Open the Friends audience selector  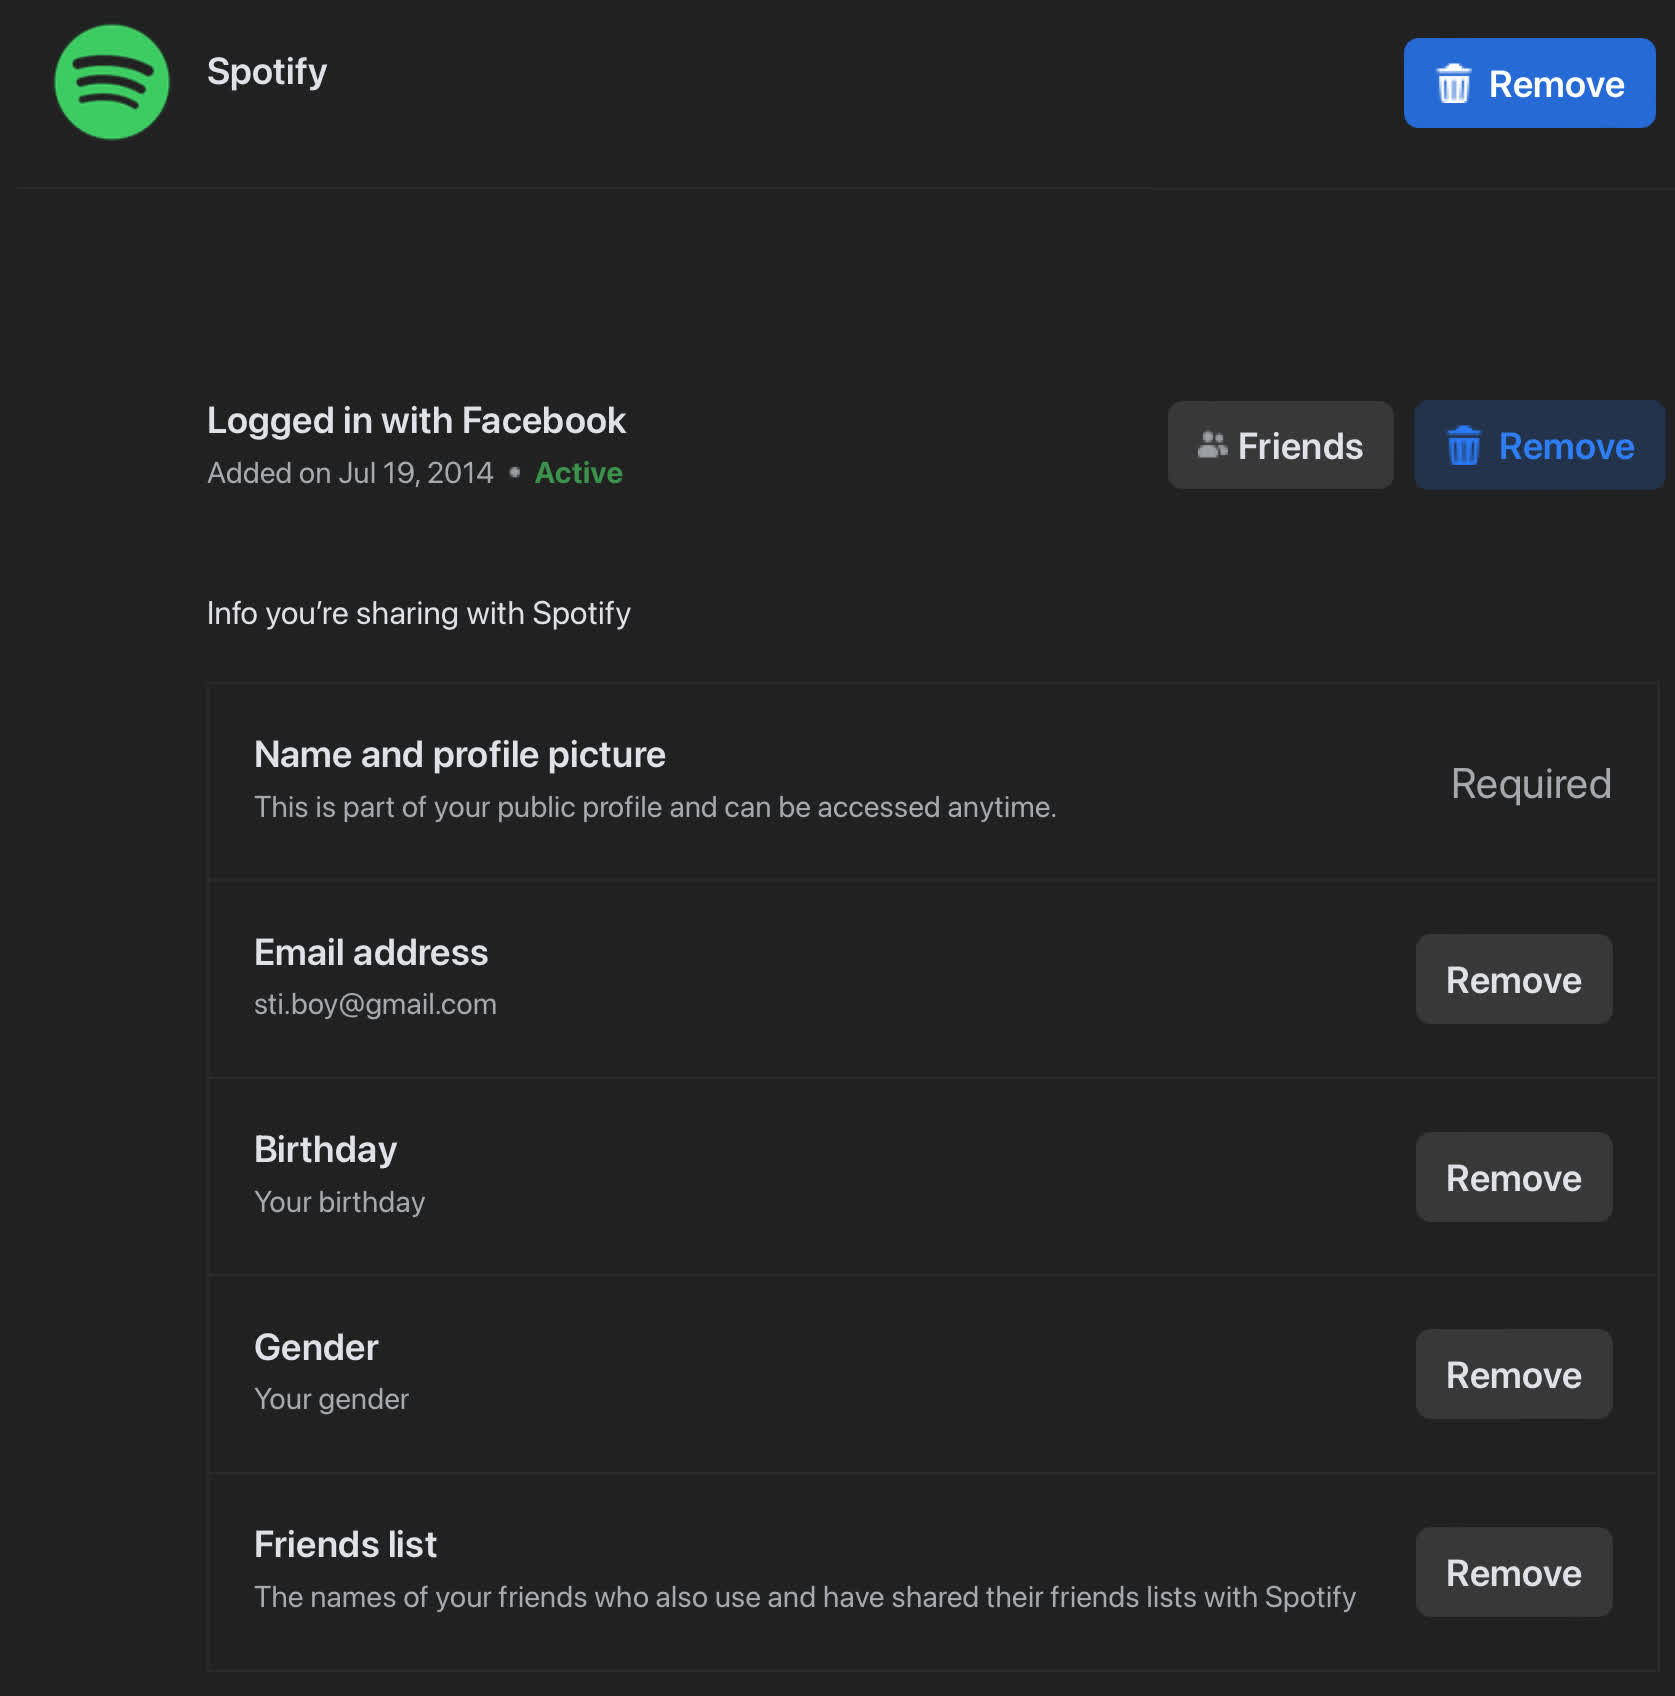[1280, 446]
